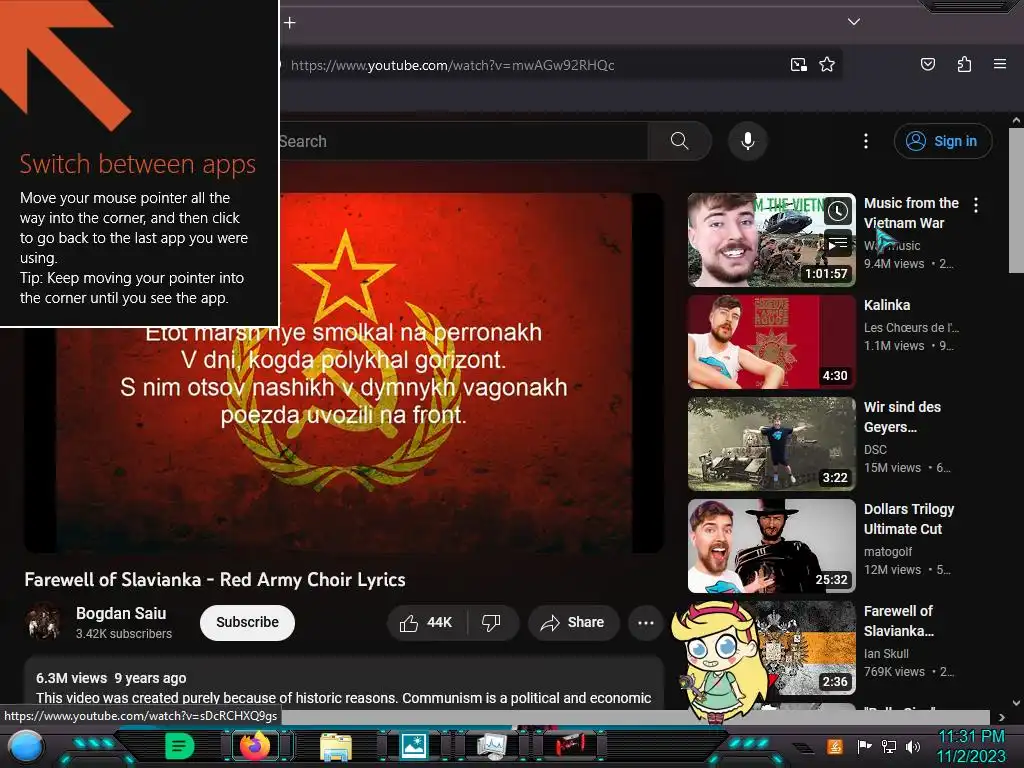
Task: Save page to Pocket icon
Action: pos(928,64)
